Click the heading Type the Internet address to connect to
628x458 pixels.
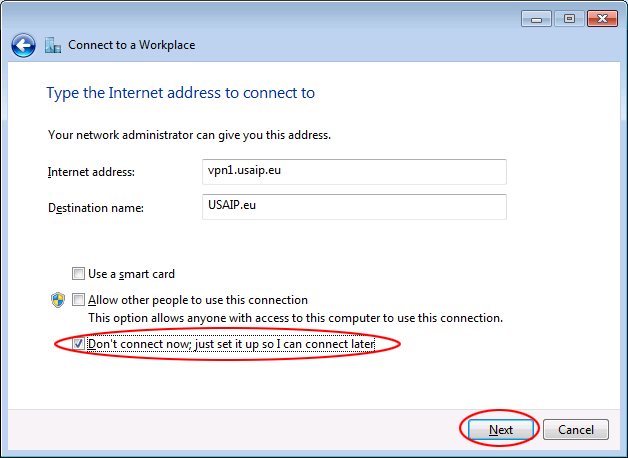181,93
